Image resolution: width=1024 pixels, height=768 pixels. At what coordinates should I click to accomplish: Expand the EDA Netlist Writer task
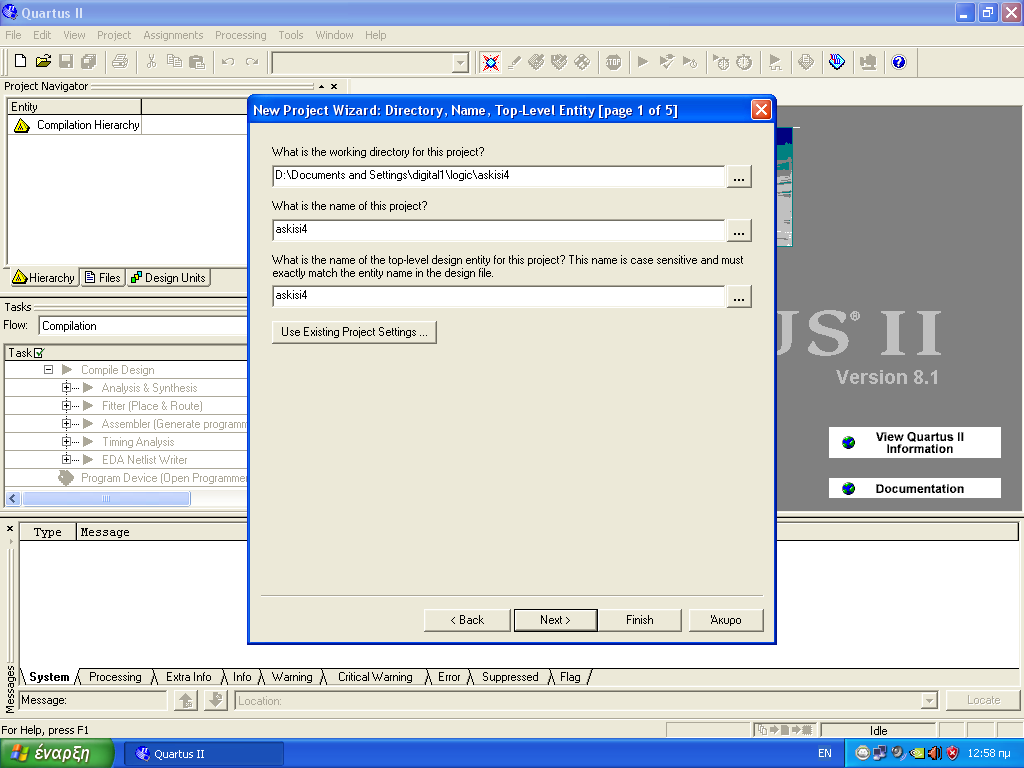[x=67, y=460]
